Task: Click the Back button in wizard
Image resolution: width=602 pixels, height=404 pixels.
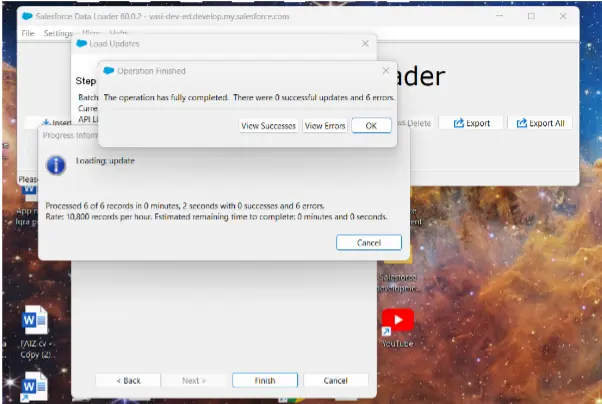Action: coord(128,381)
